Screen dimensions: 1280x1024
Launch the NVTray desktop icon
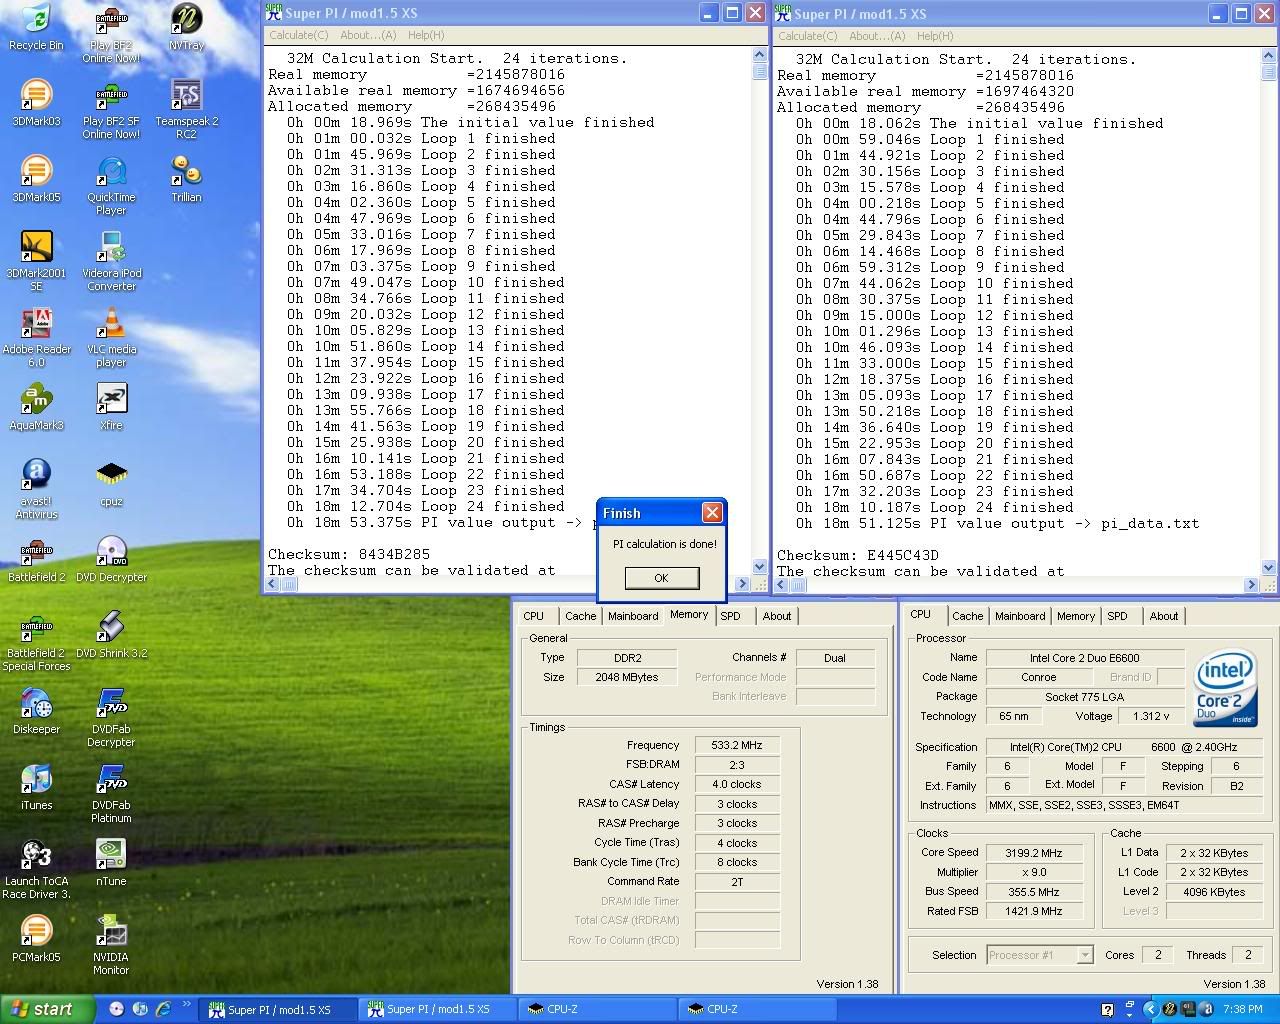(x=186, y=27)
